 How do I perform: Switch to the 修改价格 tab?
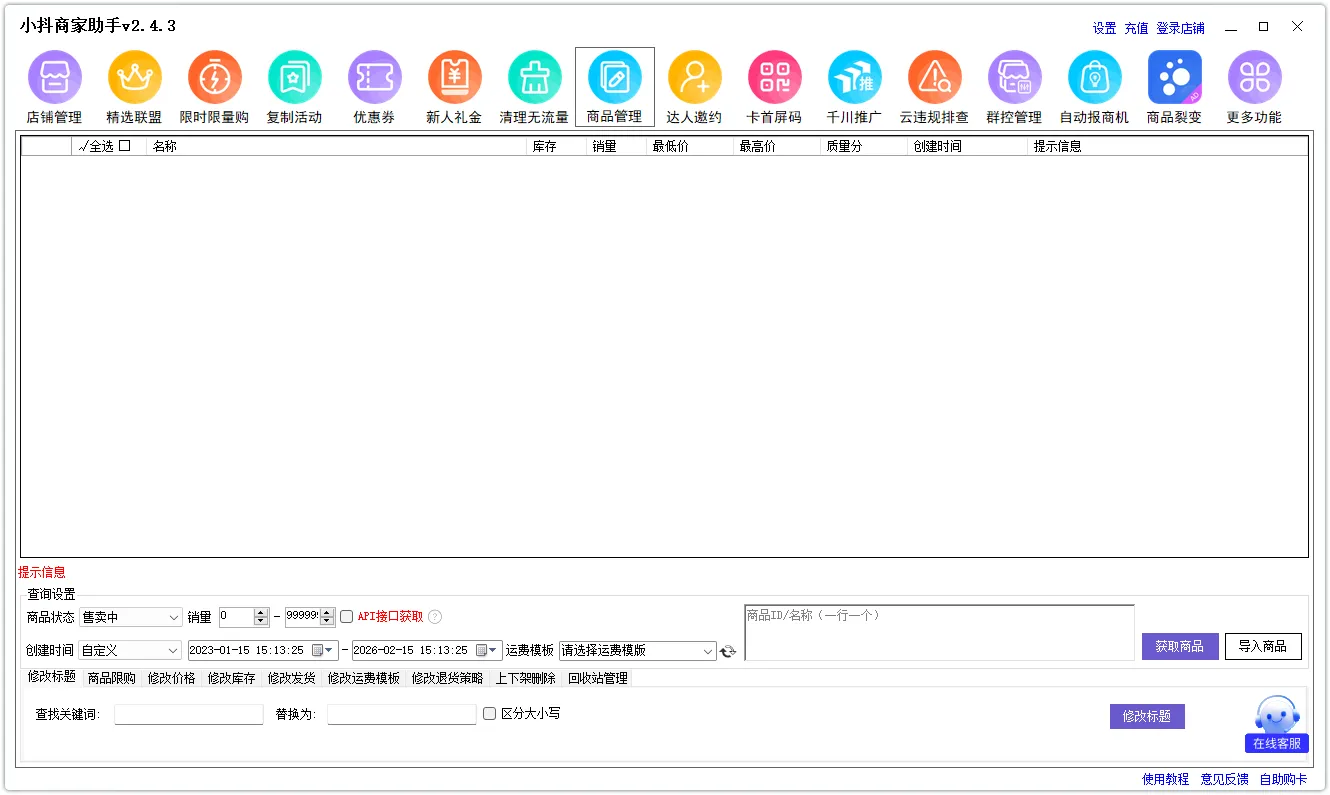tap(171, 678)
